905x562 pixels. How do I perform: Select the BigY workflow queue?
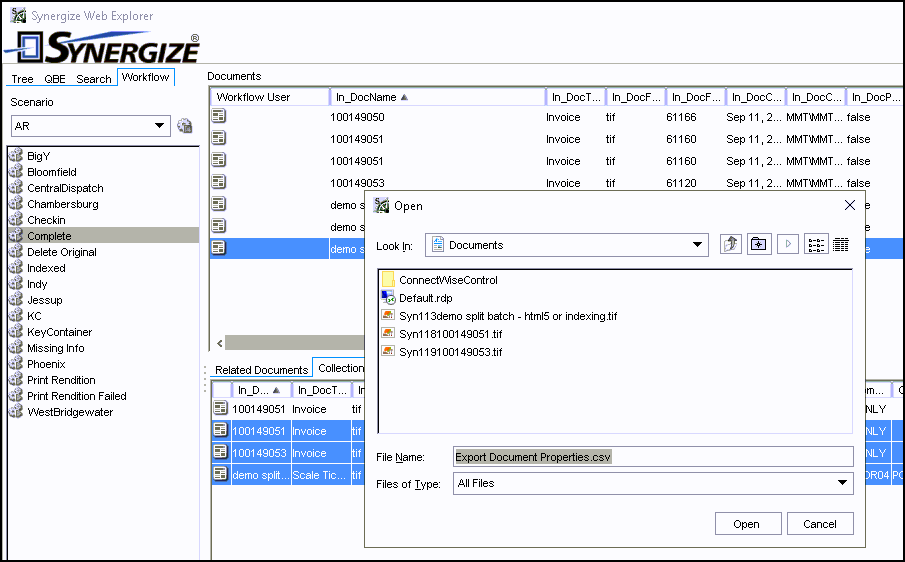(39, 156)
